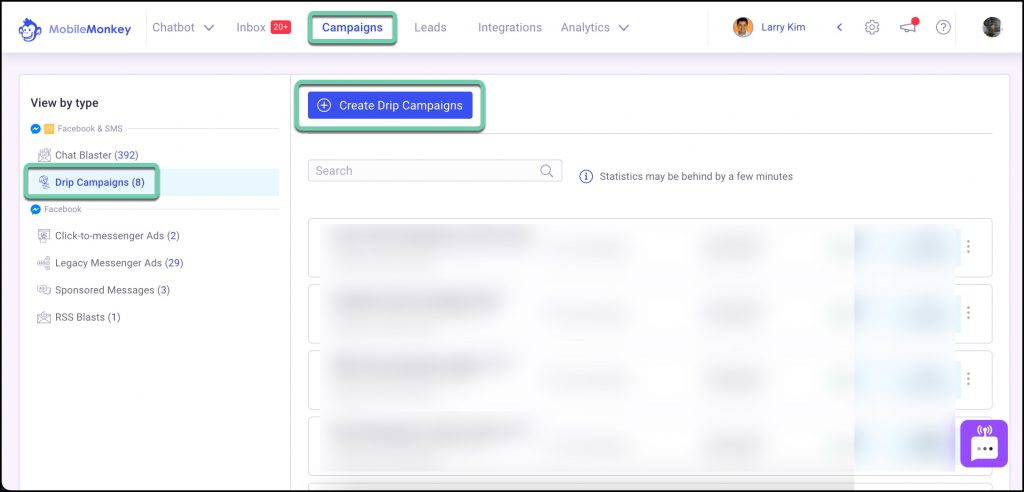The width and height of the screenshot is (1024, 492).
Task: Click the Messenger icon beside Facebook header
Action: (36, 209)
